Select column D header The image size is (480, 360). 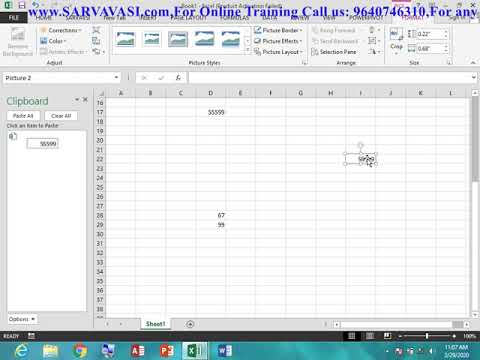coord(211,93)
